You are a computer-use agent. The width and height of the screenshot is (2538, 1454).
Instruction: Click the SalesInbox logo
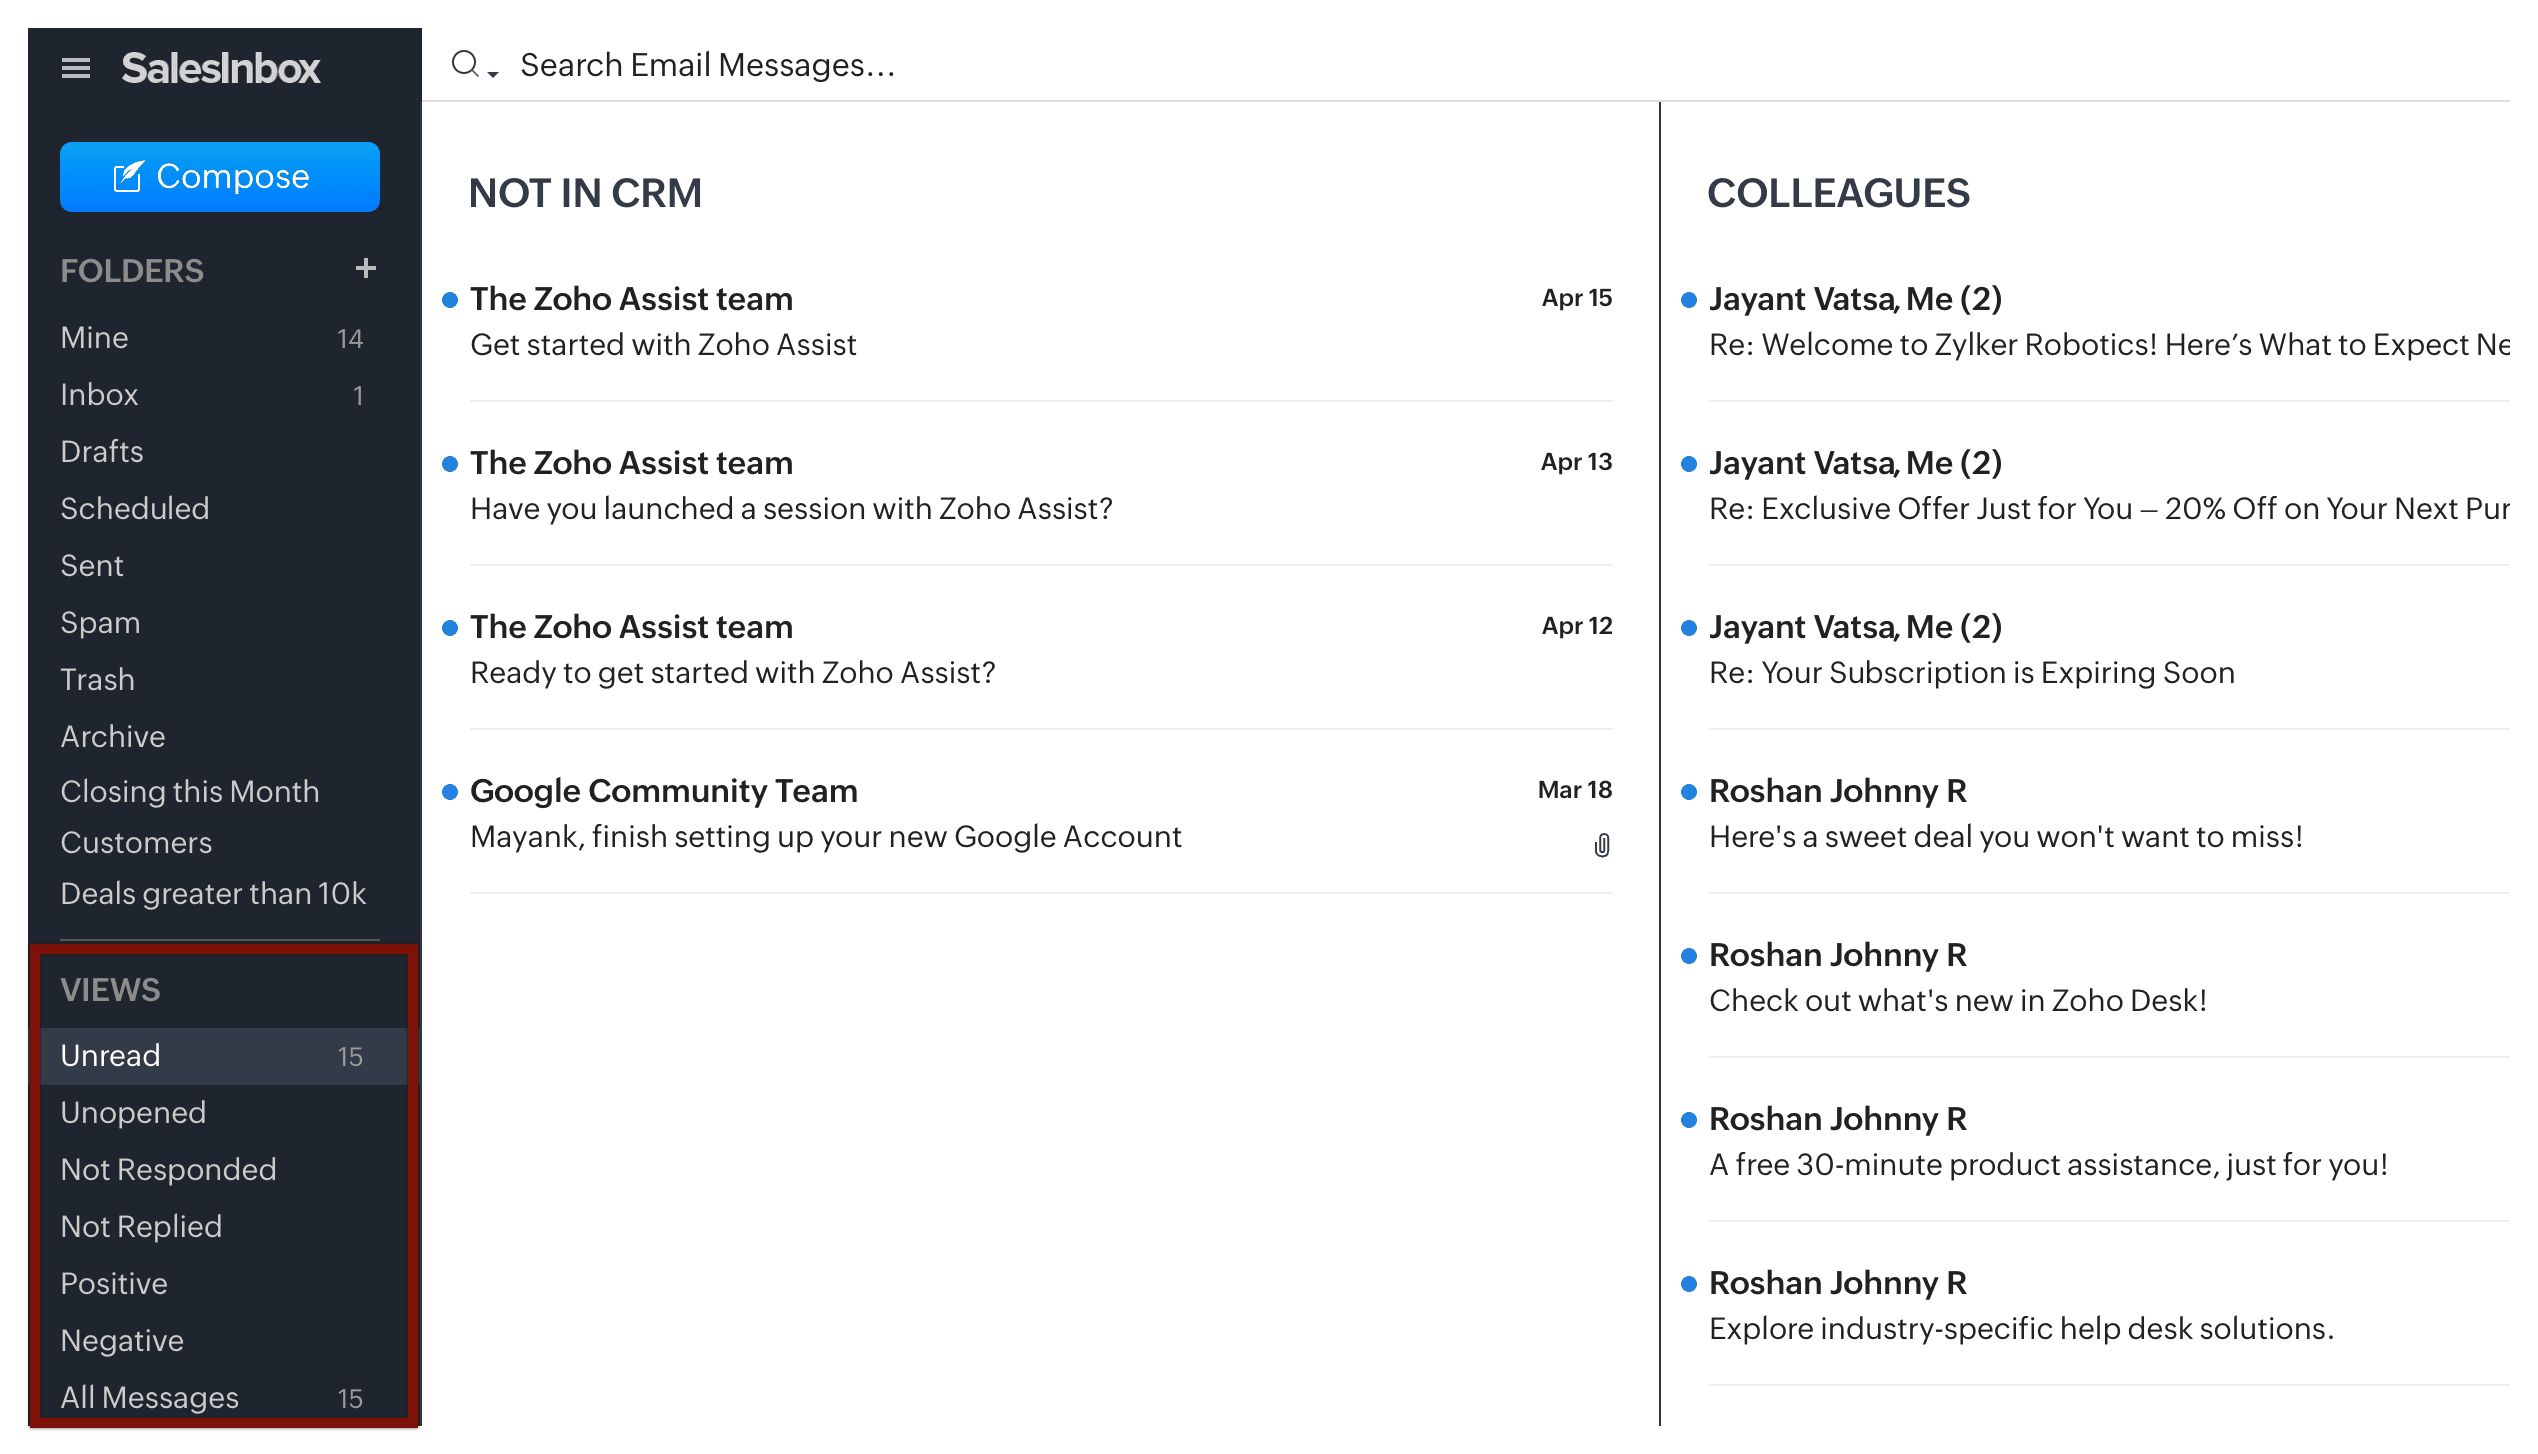point(221,68)
